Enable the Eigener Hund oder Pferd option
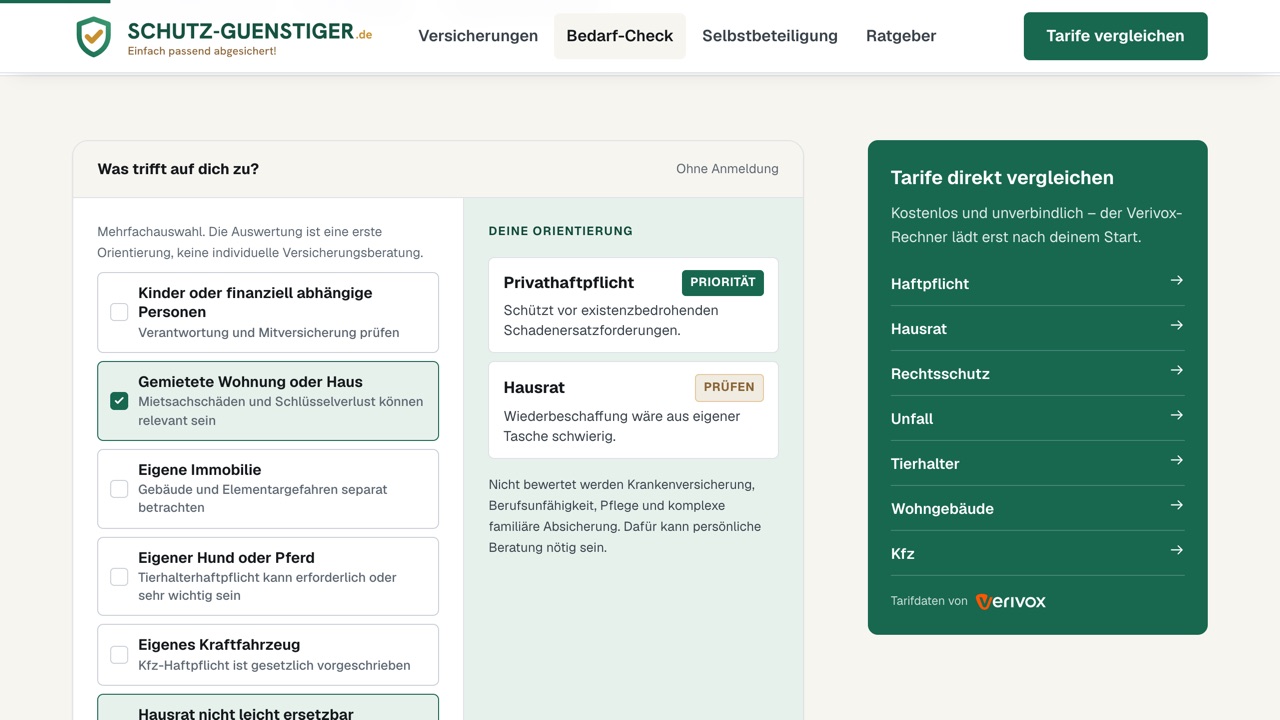The height and width of the screenshot is (720, 1280). point(119,577)
